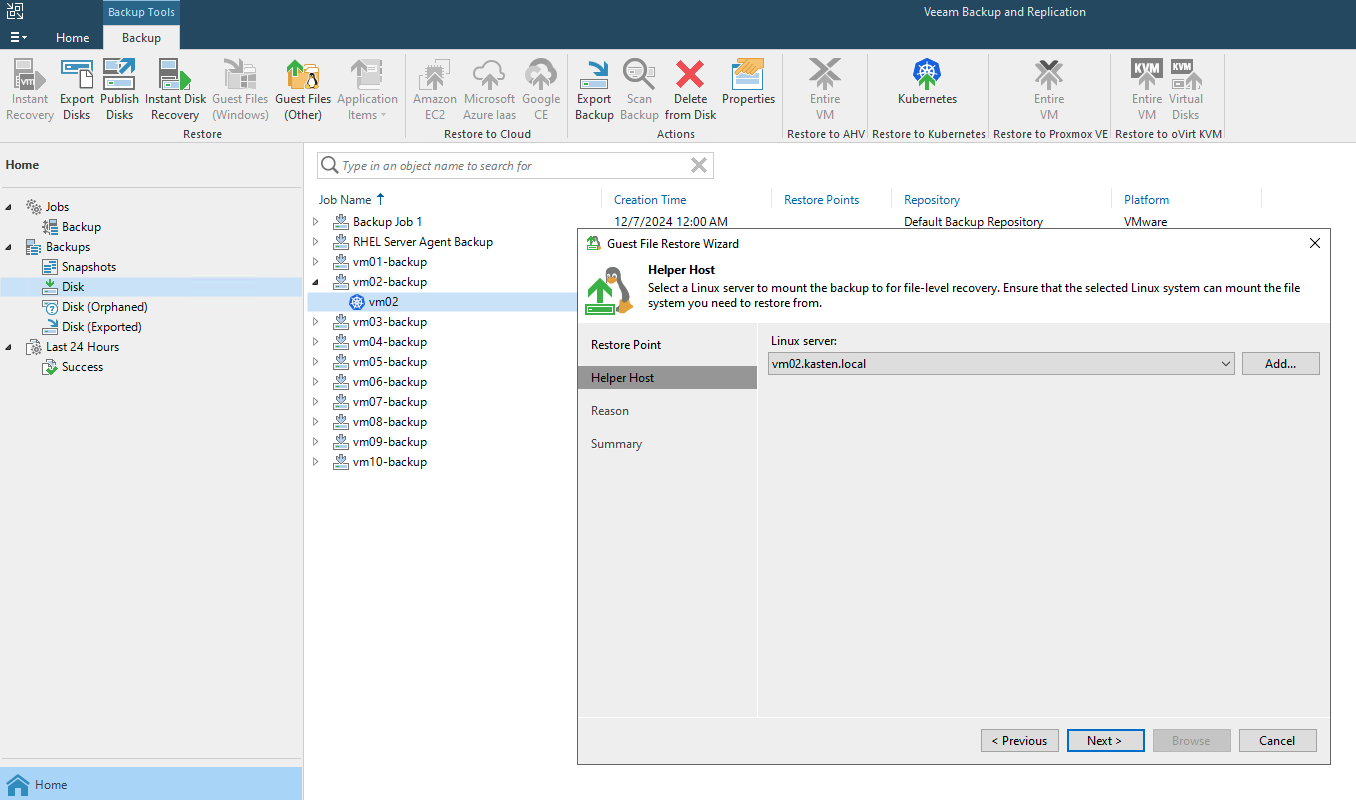Click the Restore Points column header

coord(821,200)
